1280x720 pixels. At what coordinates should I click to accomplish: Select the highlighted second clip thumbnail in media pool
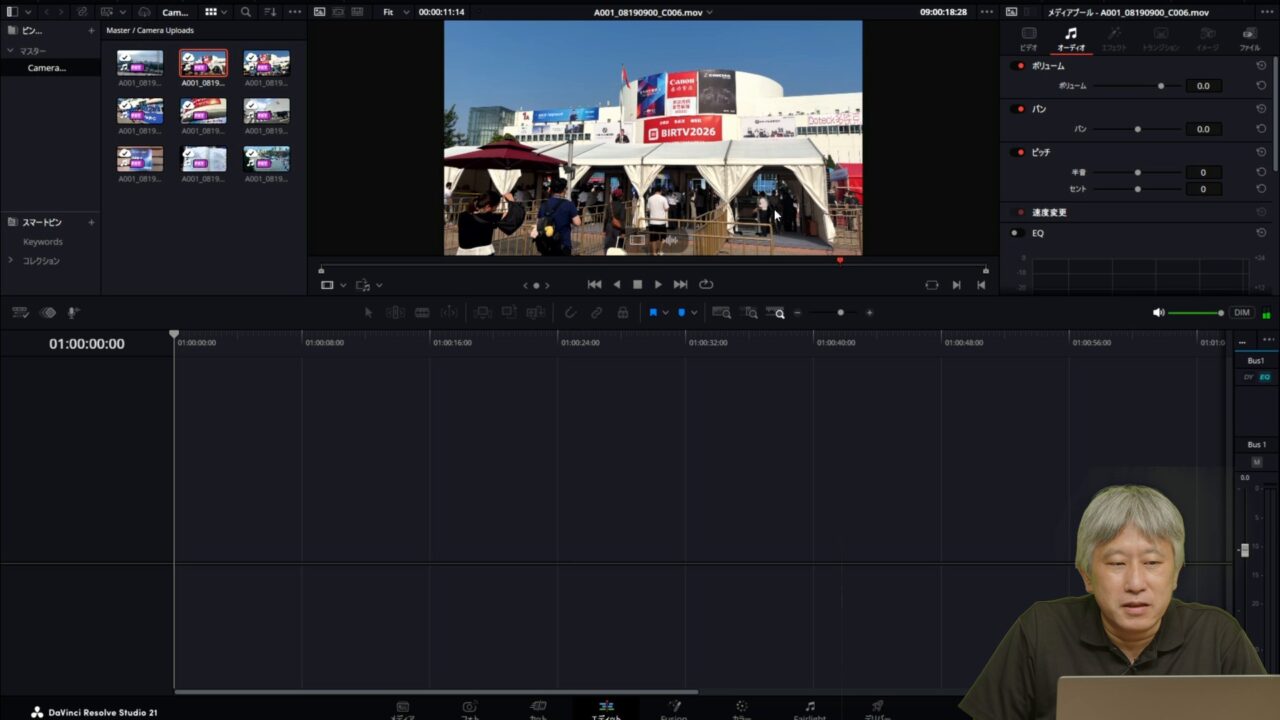pyautogui.click(x=203, y=63)
